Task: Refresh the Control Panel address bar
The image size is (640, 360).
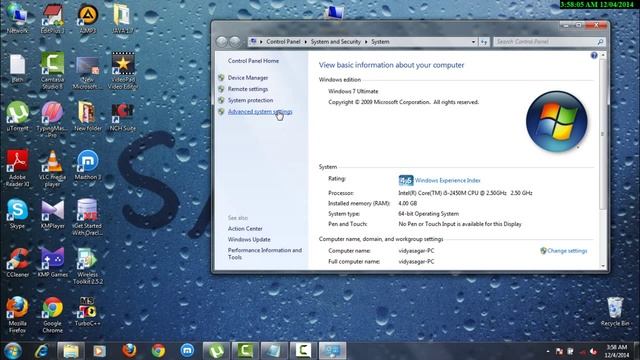Action: pos(484,42)
